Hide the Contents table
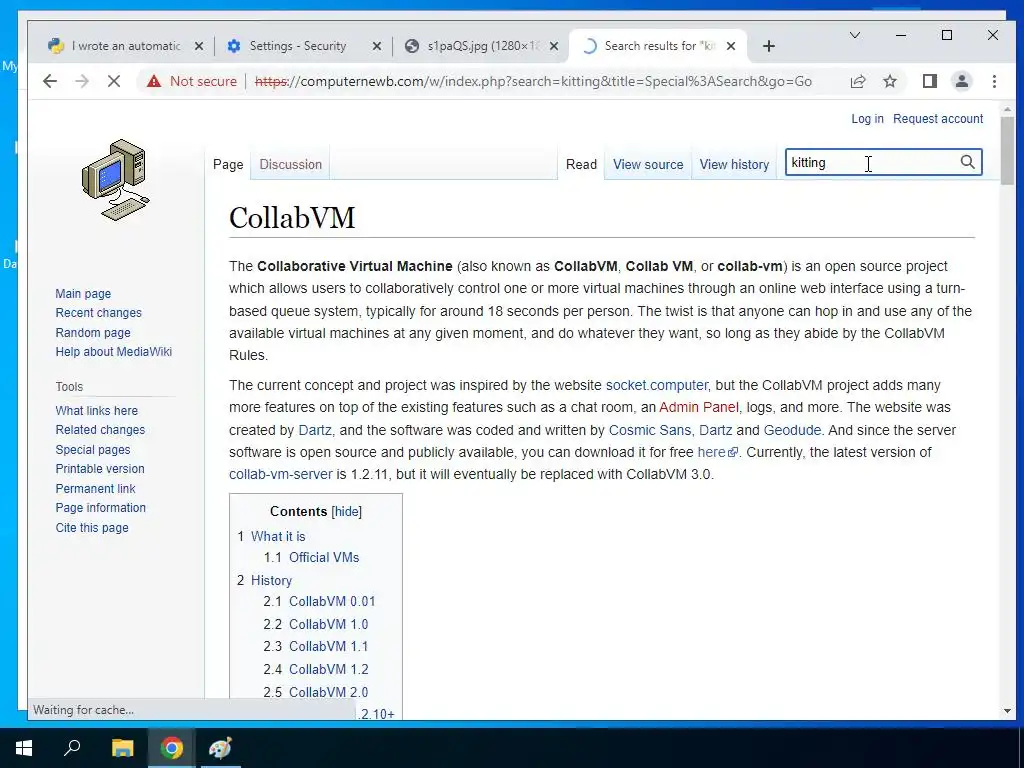The height and width of the screenshot is (768, 1024). click(346, 511)
